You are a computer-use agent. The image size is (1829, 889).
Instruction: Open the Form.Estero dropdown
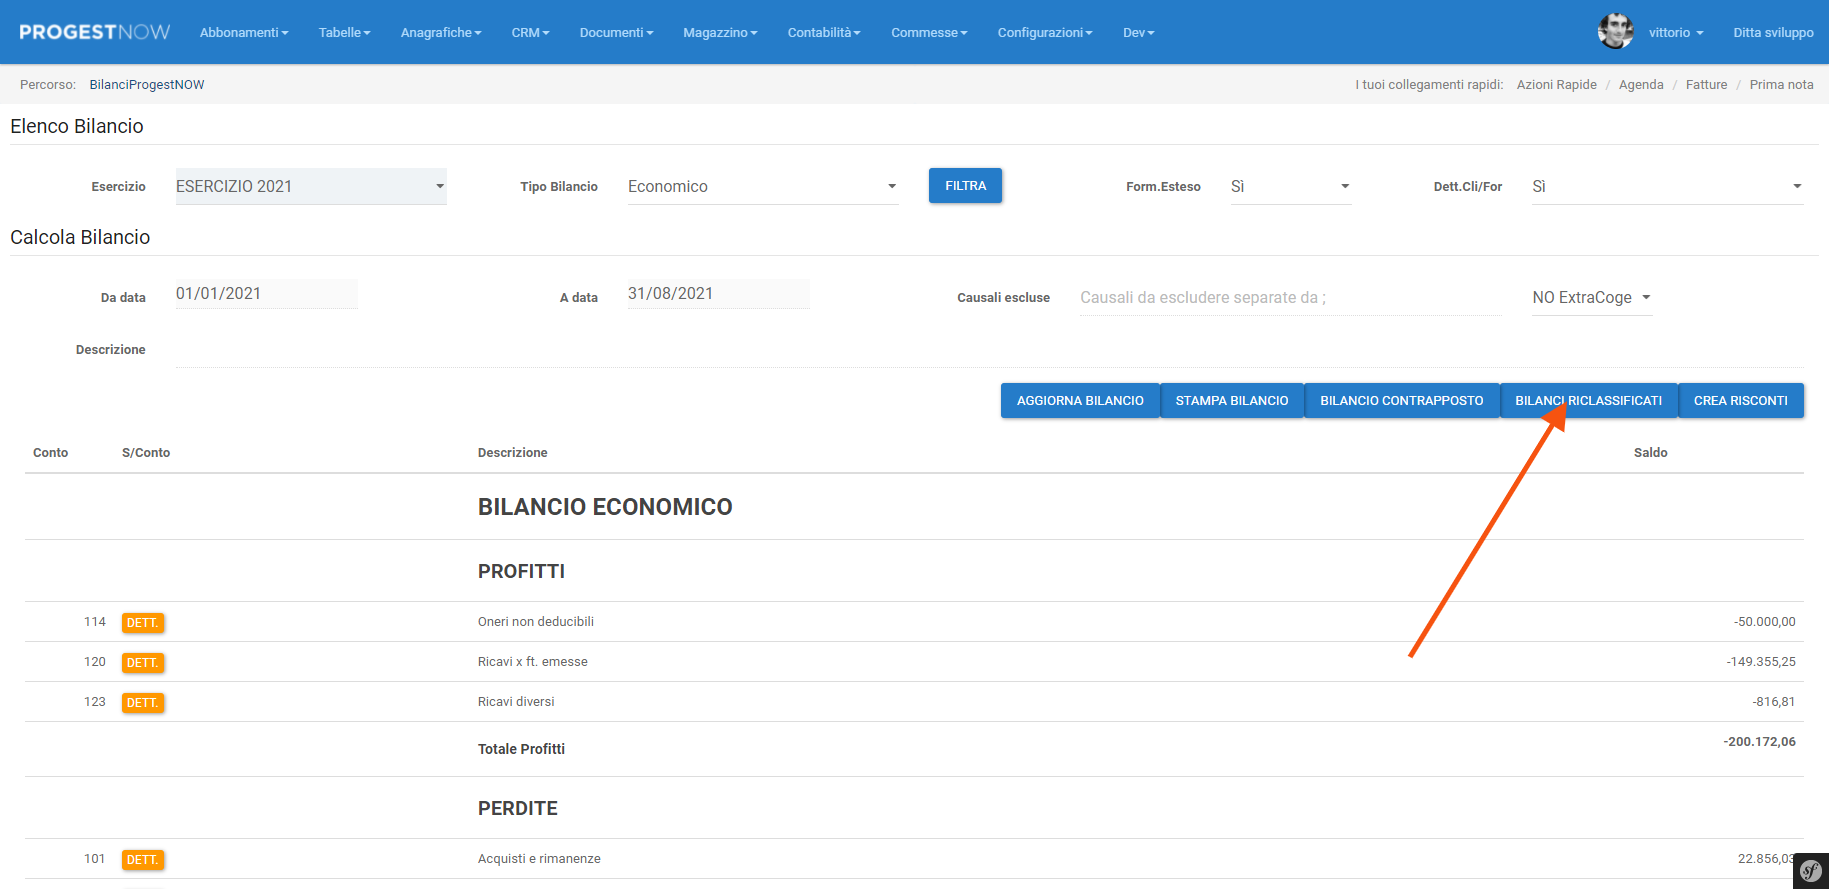point(1290,186)
